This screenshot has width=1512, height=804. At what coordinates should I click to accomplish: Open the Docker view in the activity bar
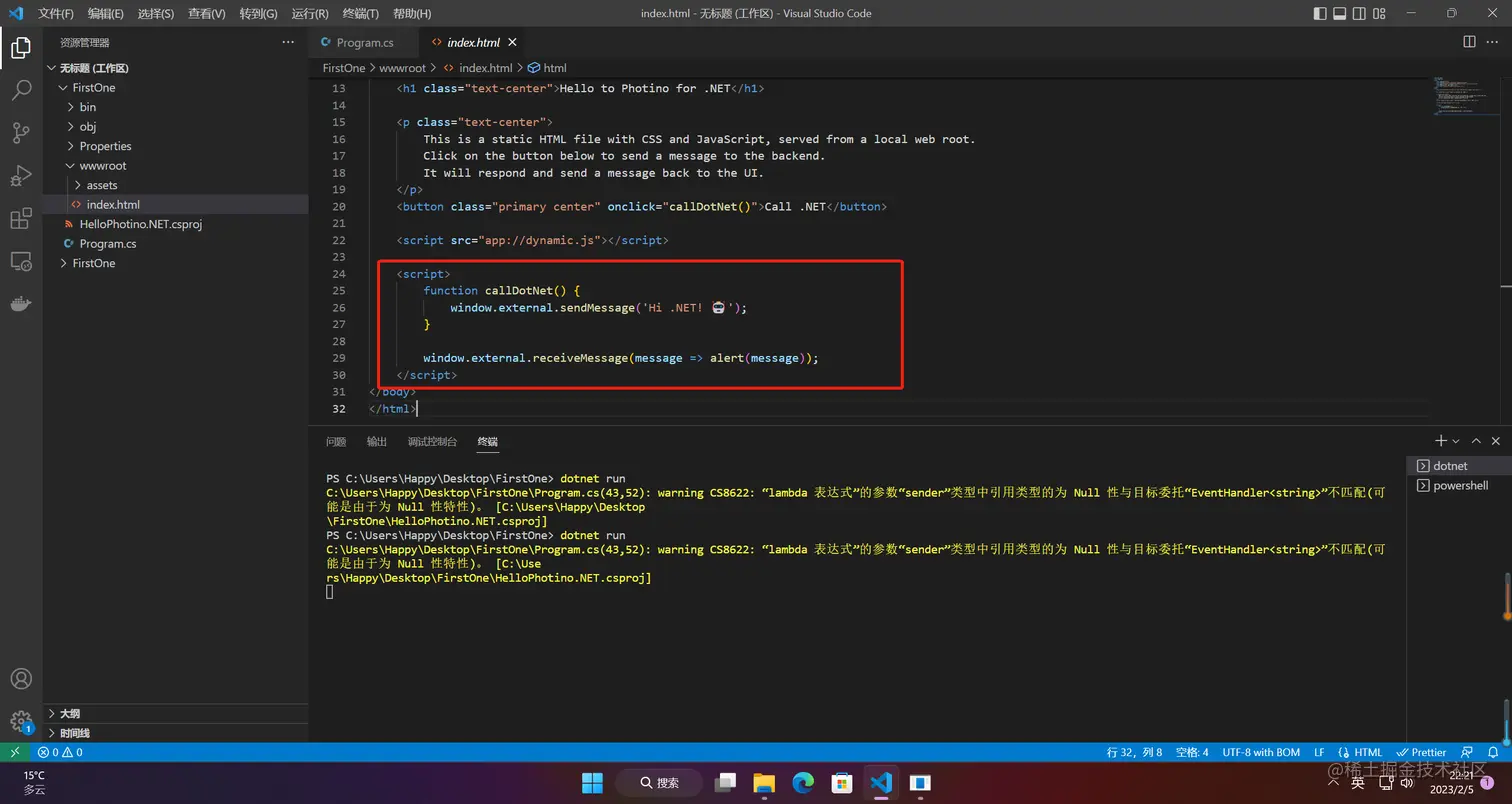[x=21, y=304]
